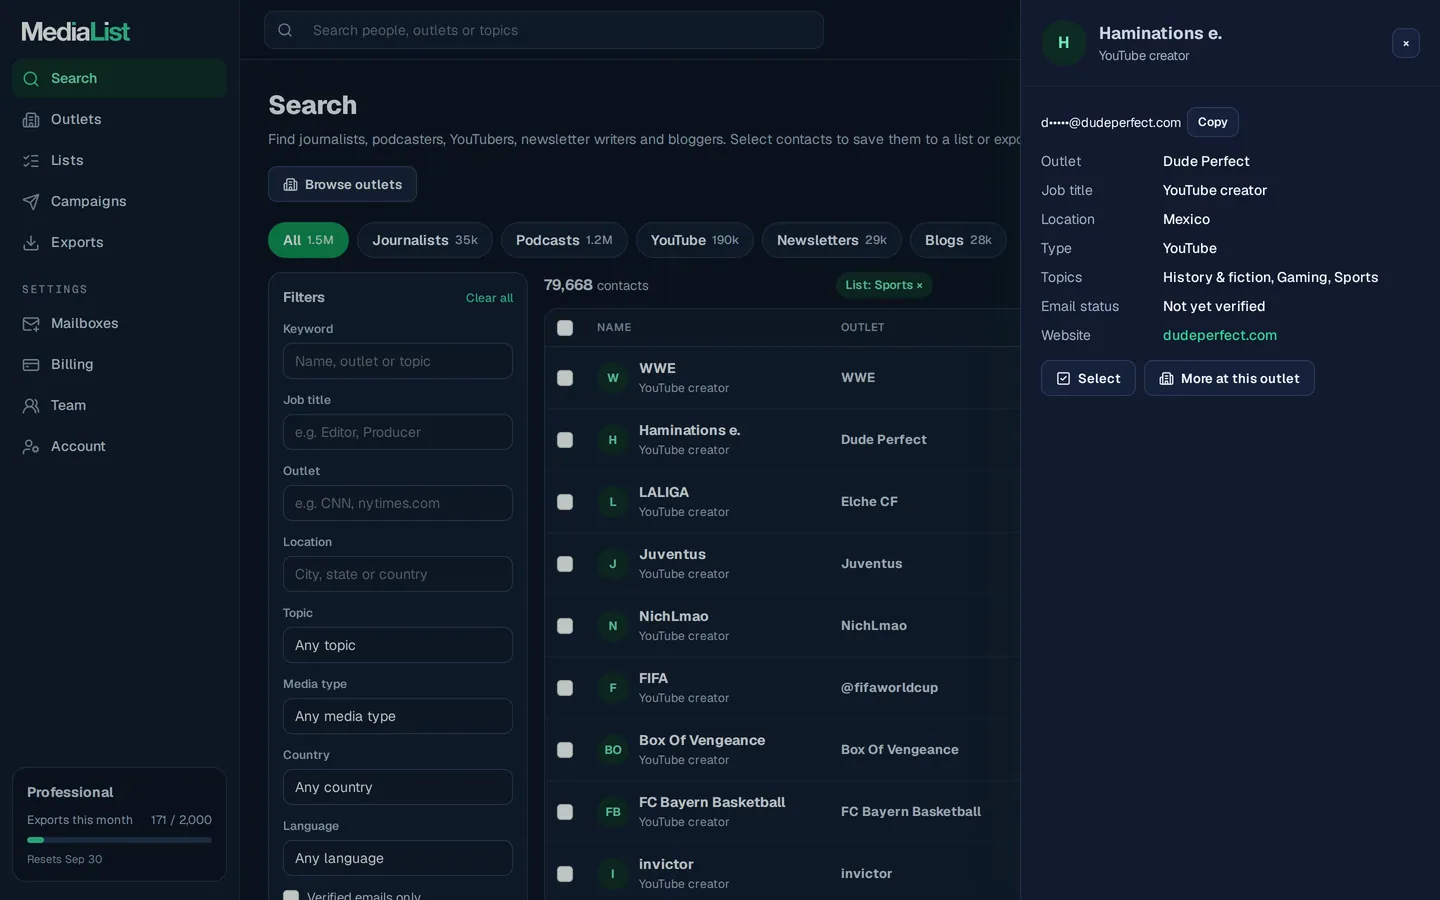1440x900 pixels.
Task: Click the exports usage progress bar
Action: [119, 840]
